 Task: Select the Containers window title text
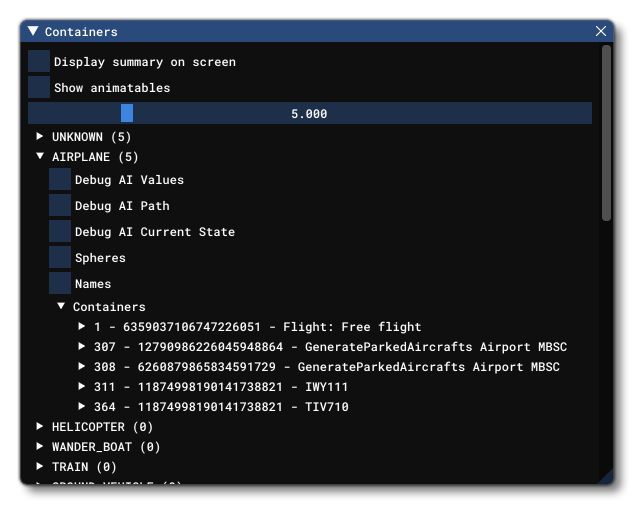[81, 32]
